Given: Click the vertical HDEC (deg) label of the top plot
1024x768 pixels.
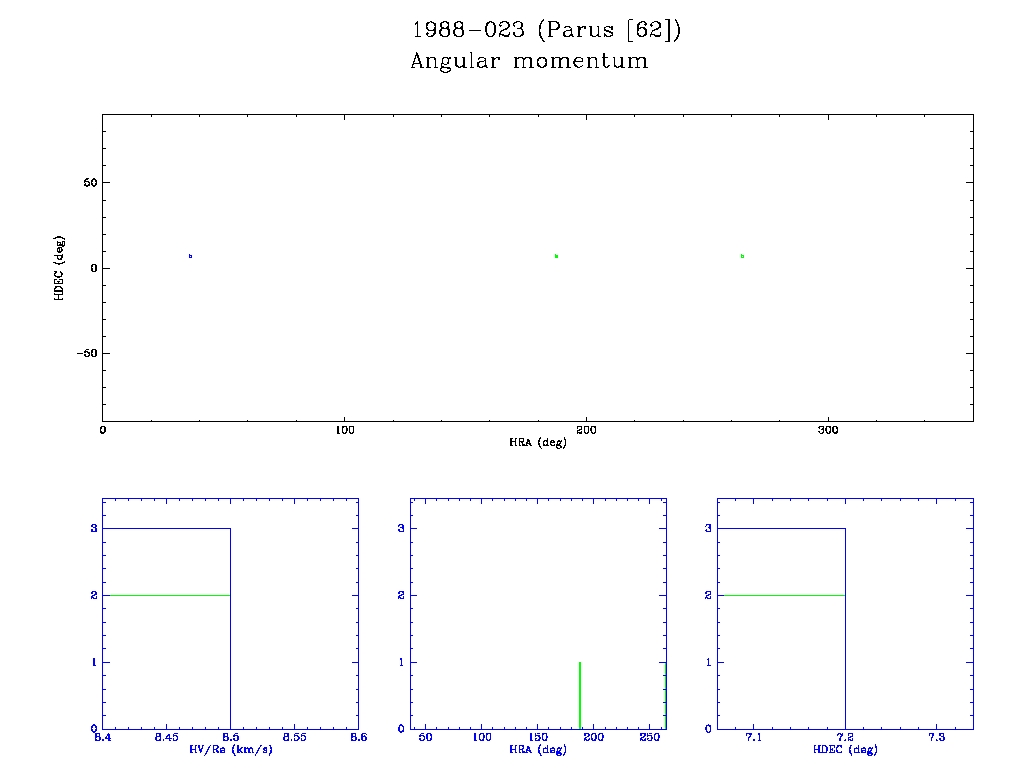Looking at the screenshot, I should coord(60,267).
